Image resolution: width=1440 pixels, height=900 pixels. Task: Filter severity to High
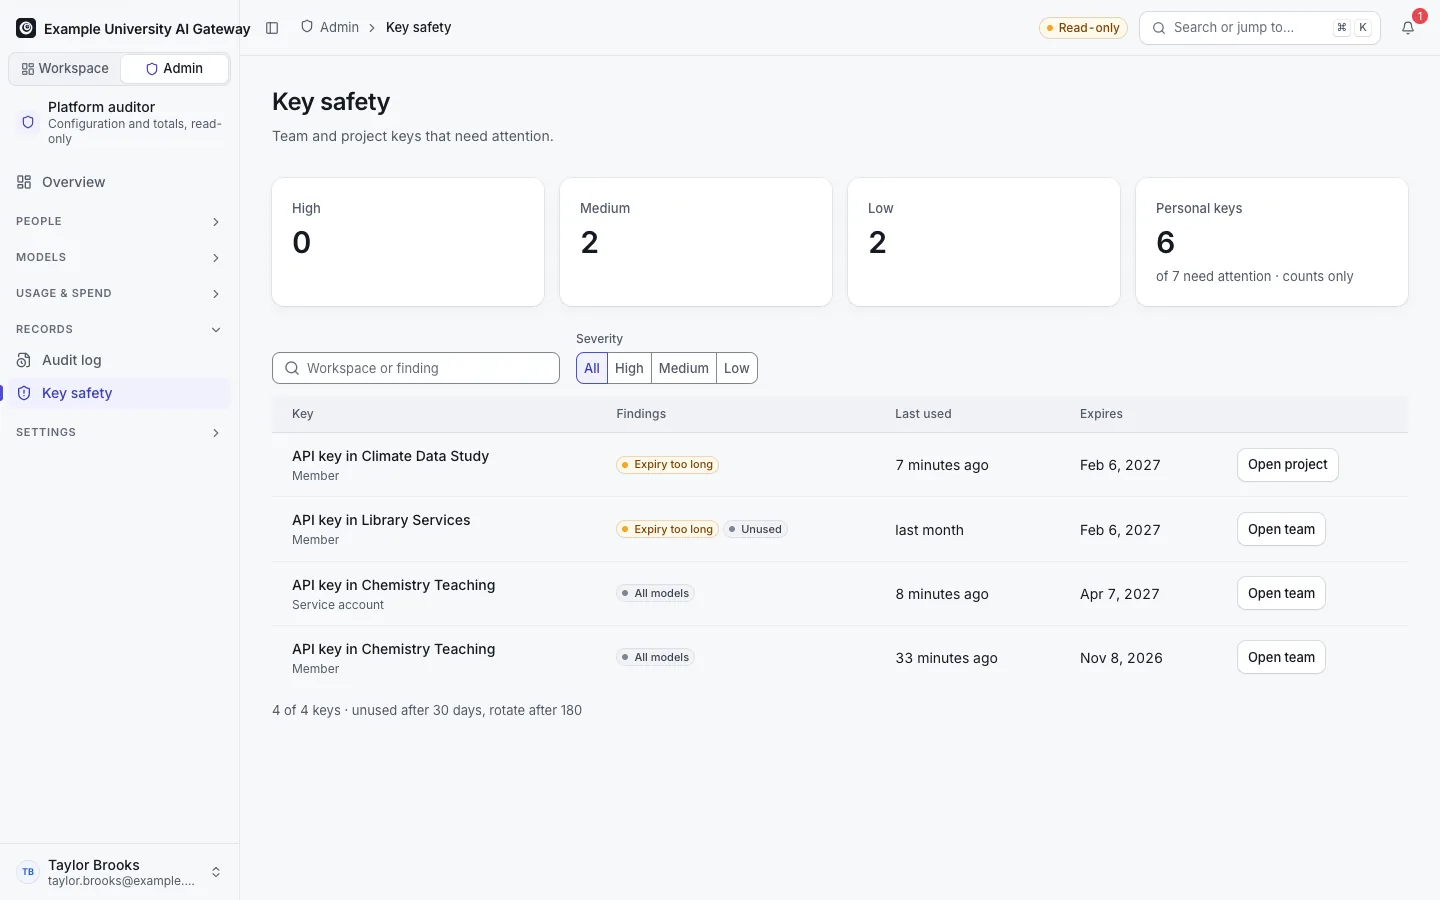pyautogui.click(x=629, y=368)
